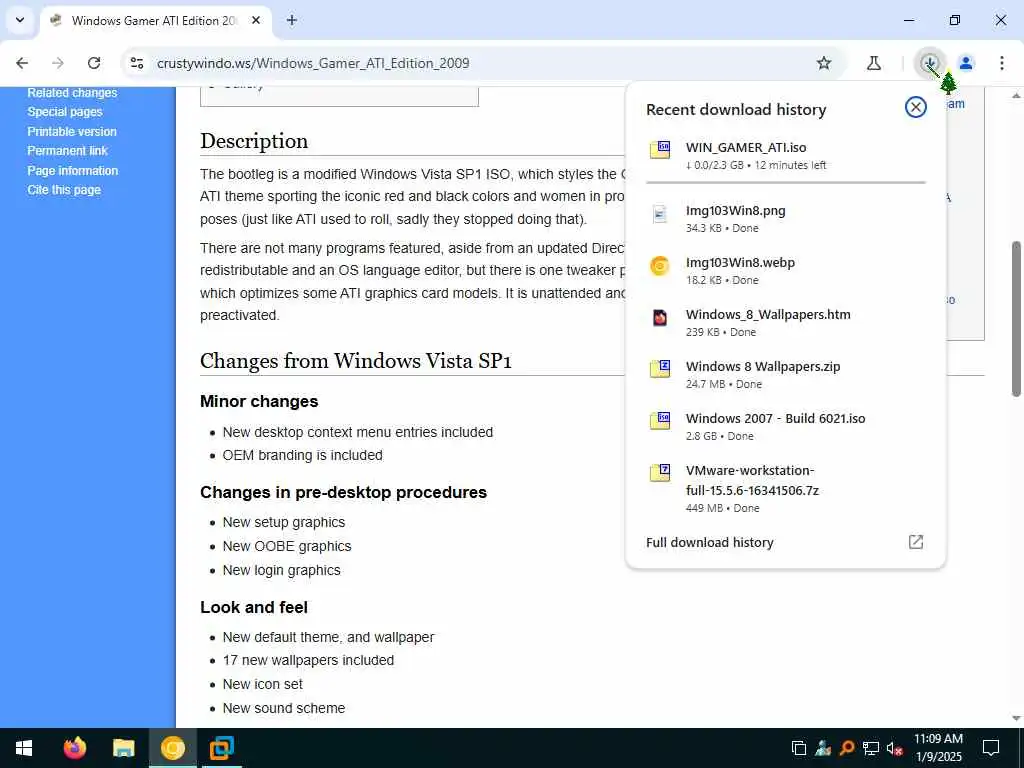Reload the page with the refresh icon
The width and height of the screenshot is (1024, 768).
94,63
